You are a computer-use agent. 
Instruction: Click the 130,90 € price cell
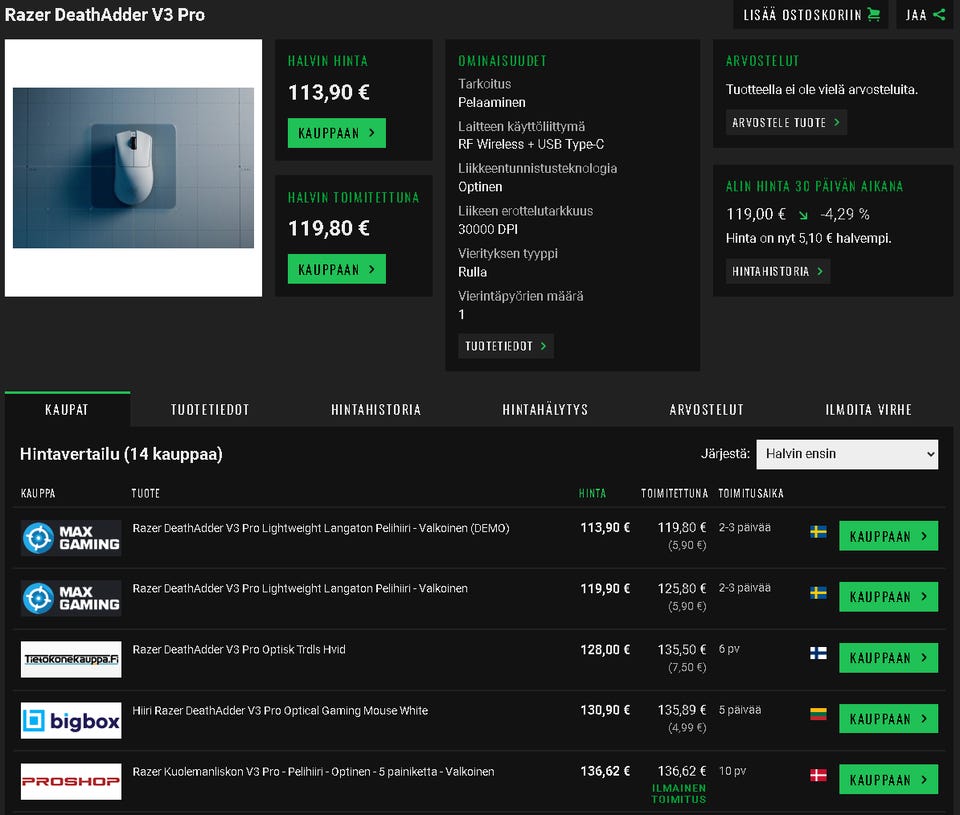click(x=605, y=710)
